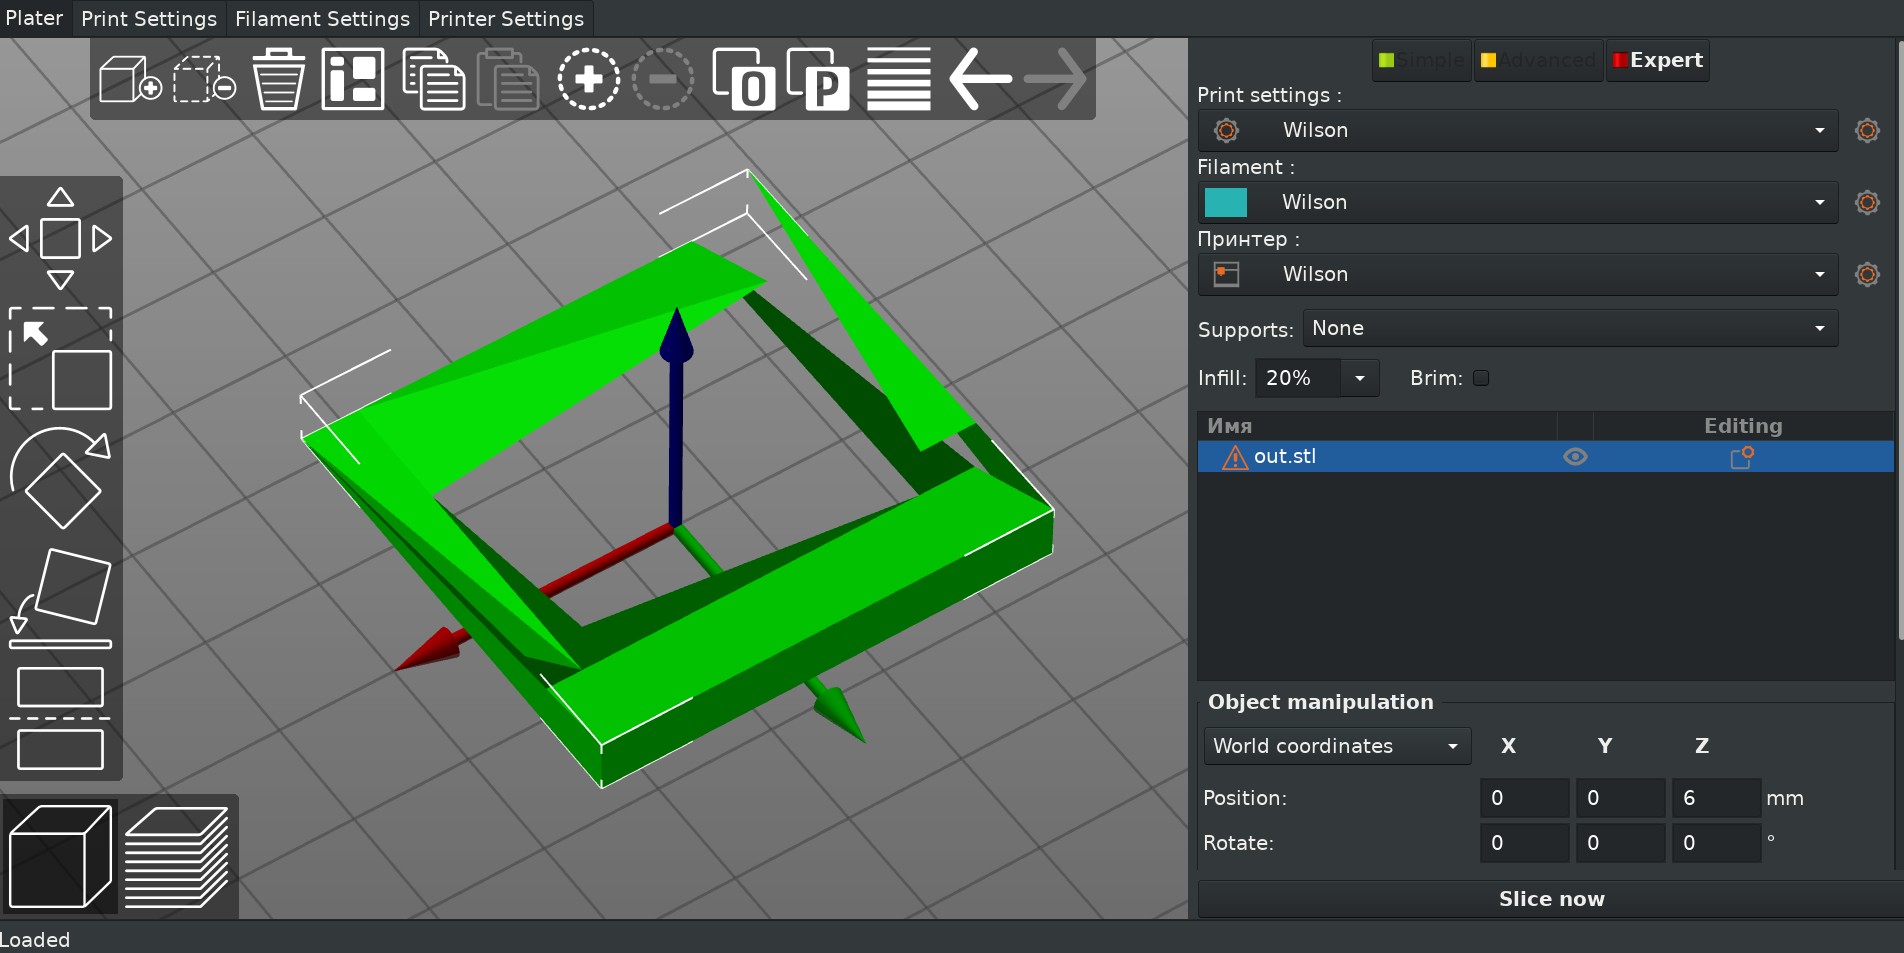Click the Position X input field
Screen dimensions: 1904x953
click(1524, 798)
